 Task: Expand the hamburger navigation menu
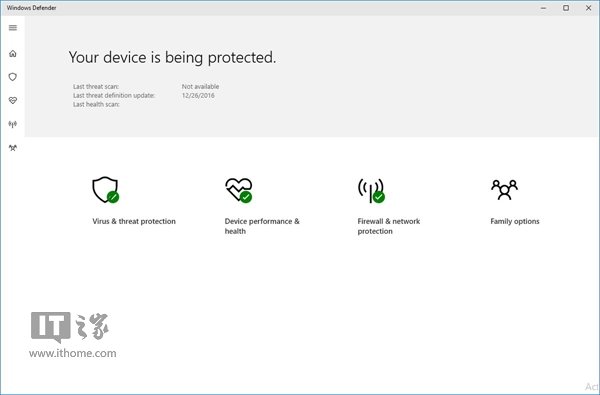[13, 28]
